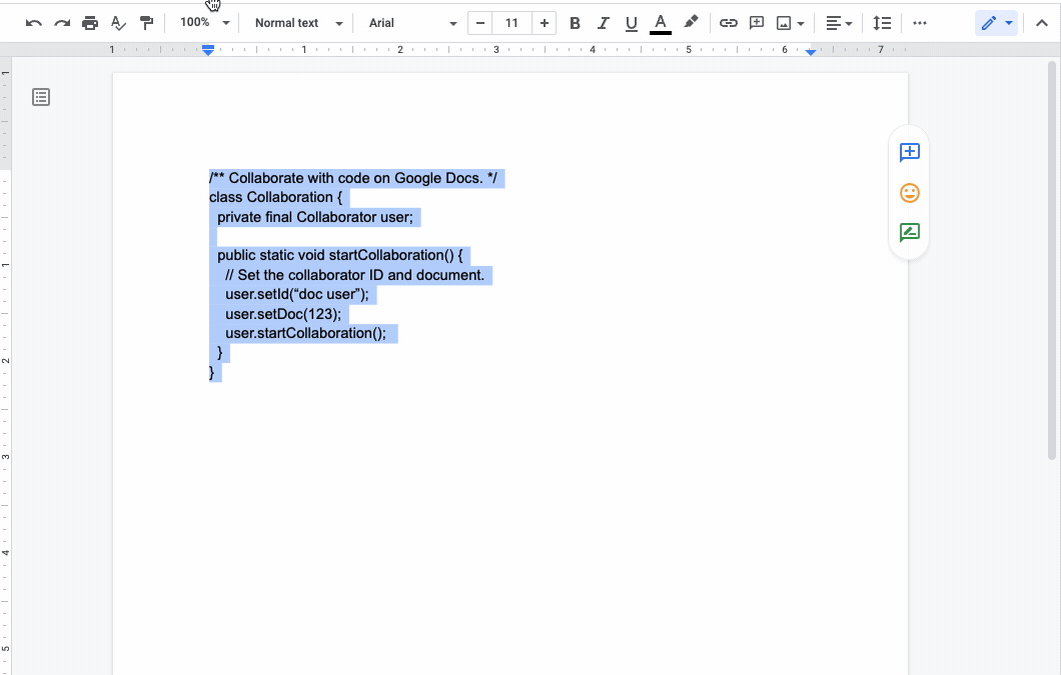Viewport: 1061px width, 675px height.
Task: Add emoji reaction smiley icon
Action: click(909, 193)
